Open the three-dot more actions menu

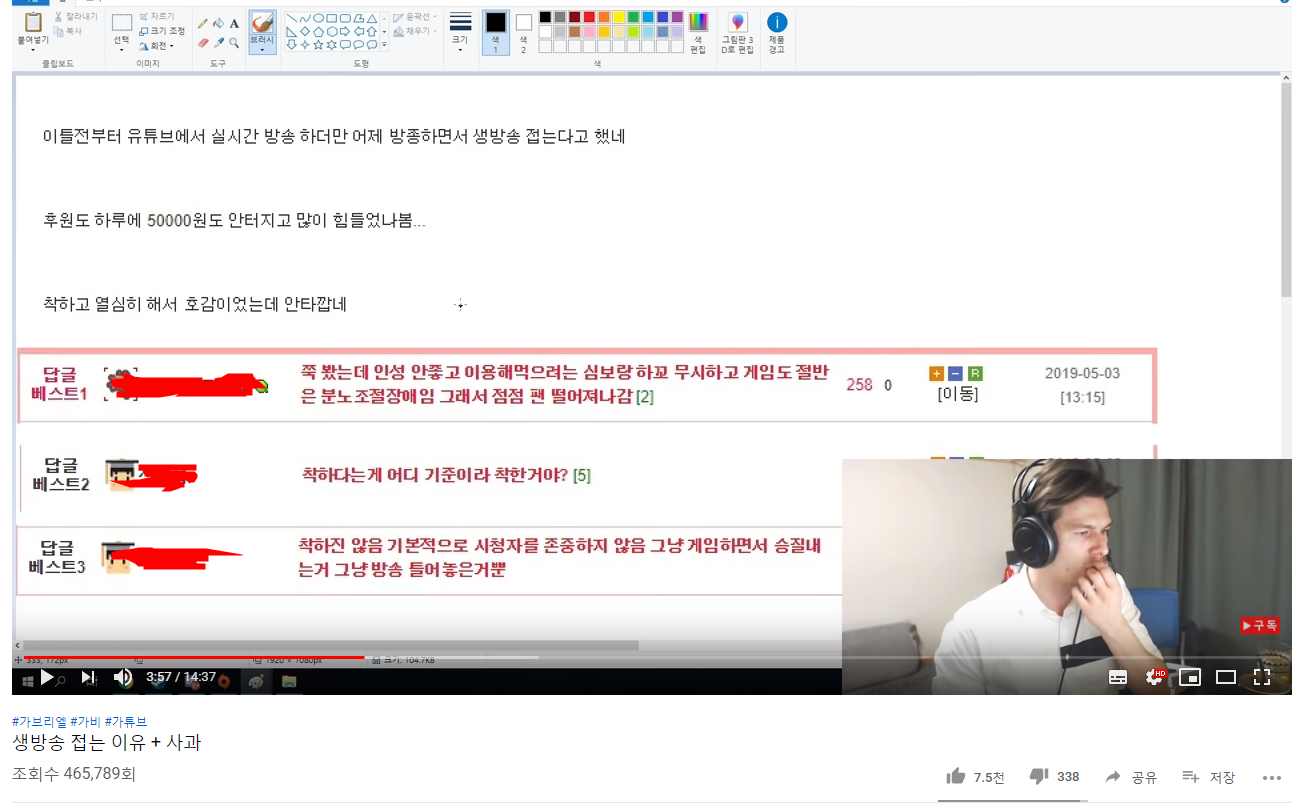[x=1271, y=777]
